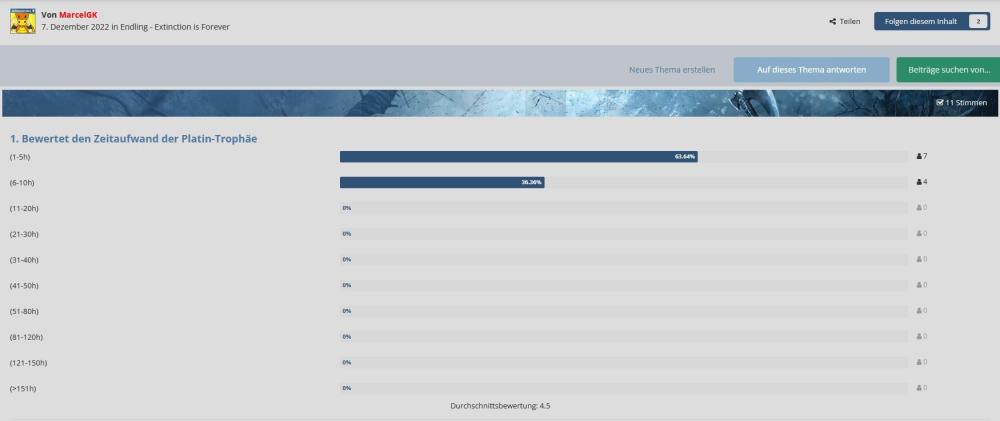Open MarcelGK's profile link
The height and width of the screenshot is (421, 1000).
click(77, 15)
